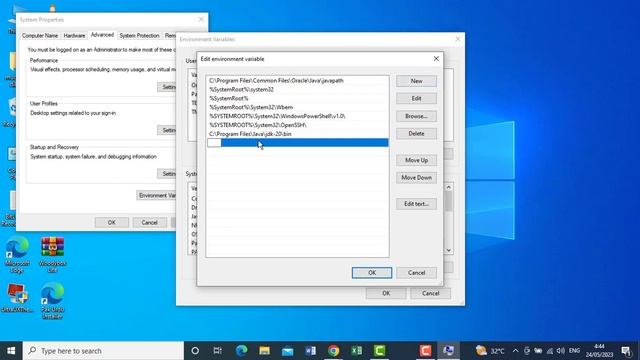Screen dimensions: 640x360
Task: Select the red monitor shield desktop icon
Action: [17, 298]
